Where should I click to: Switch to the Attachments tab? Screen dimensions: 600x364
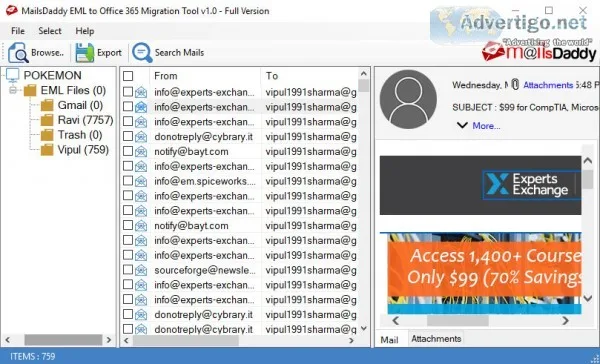pos(436,339)
